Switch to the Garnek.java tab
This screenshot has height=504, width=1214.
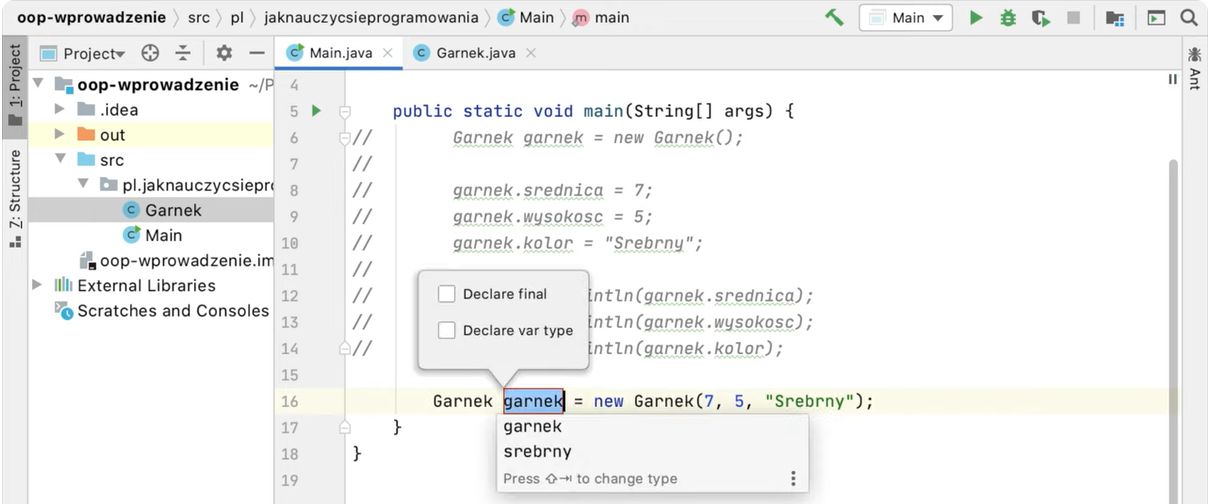[475, 53]
